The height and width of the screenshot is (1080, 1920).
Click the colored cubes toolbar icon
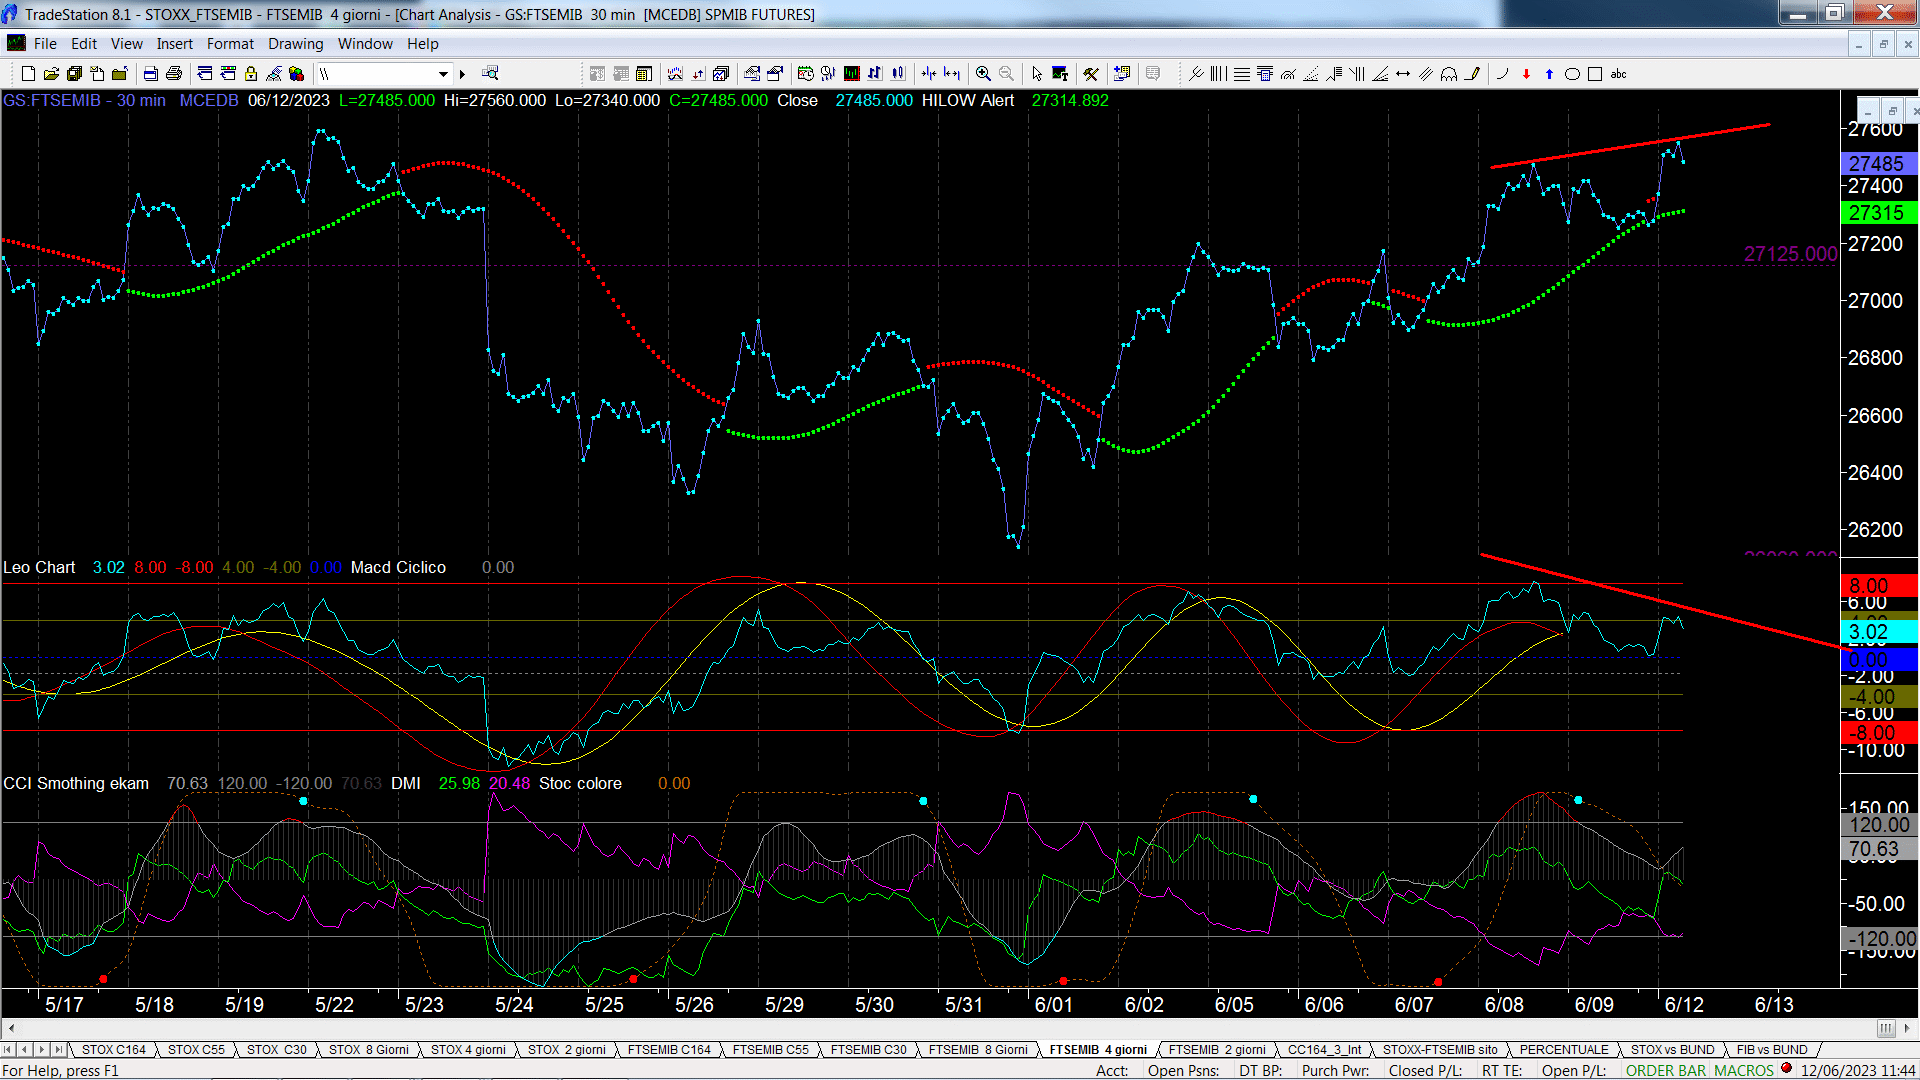(297, 74)
